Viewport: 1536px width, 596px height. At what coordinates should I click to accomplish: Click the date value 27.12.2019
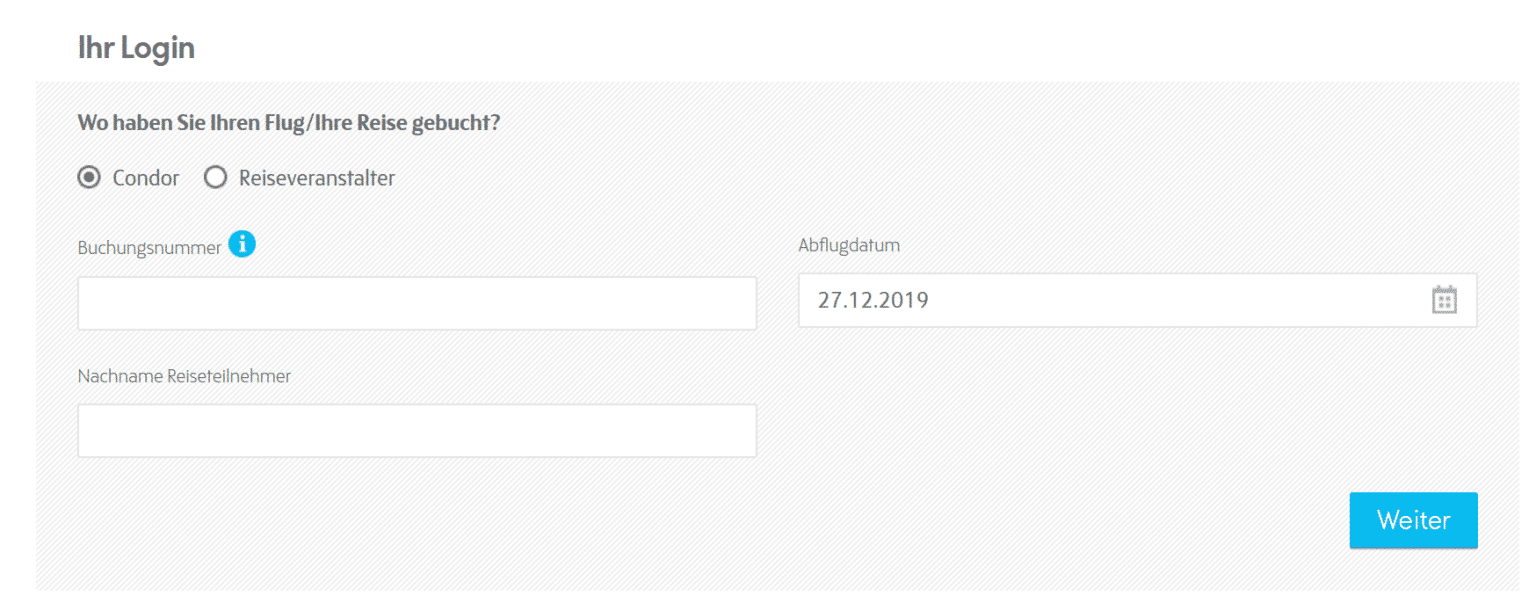tap(873, 300)
